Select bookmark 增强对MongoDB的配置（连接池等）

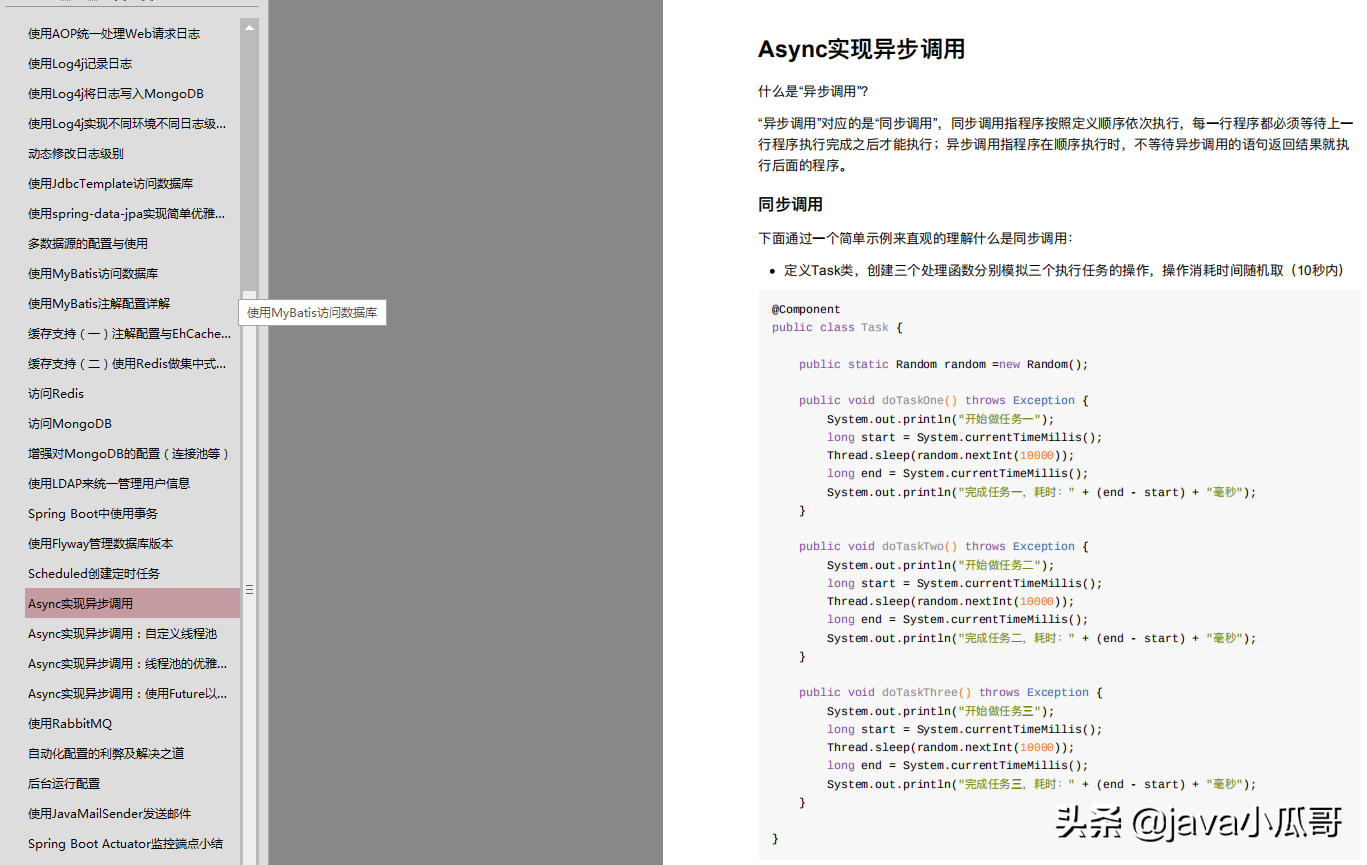click(x=130, y=453)
